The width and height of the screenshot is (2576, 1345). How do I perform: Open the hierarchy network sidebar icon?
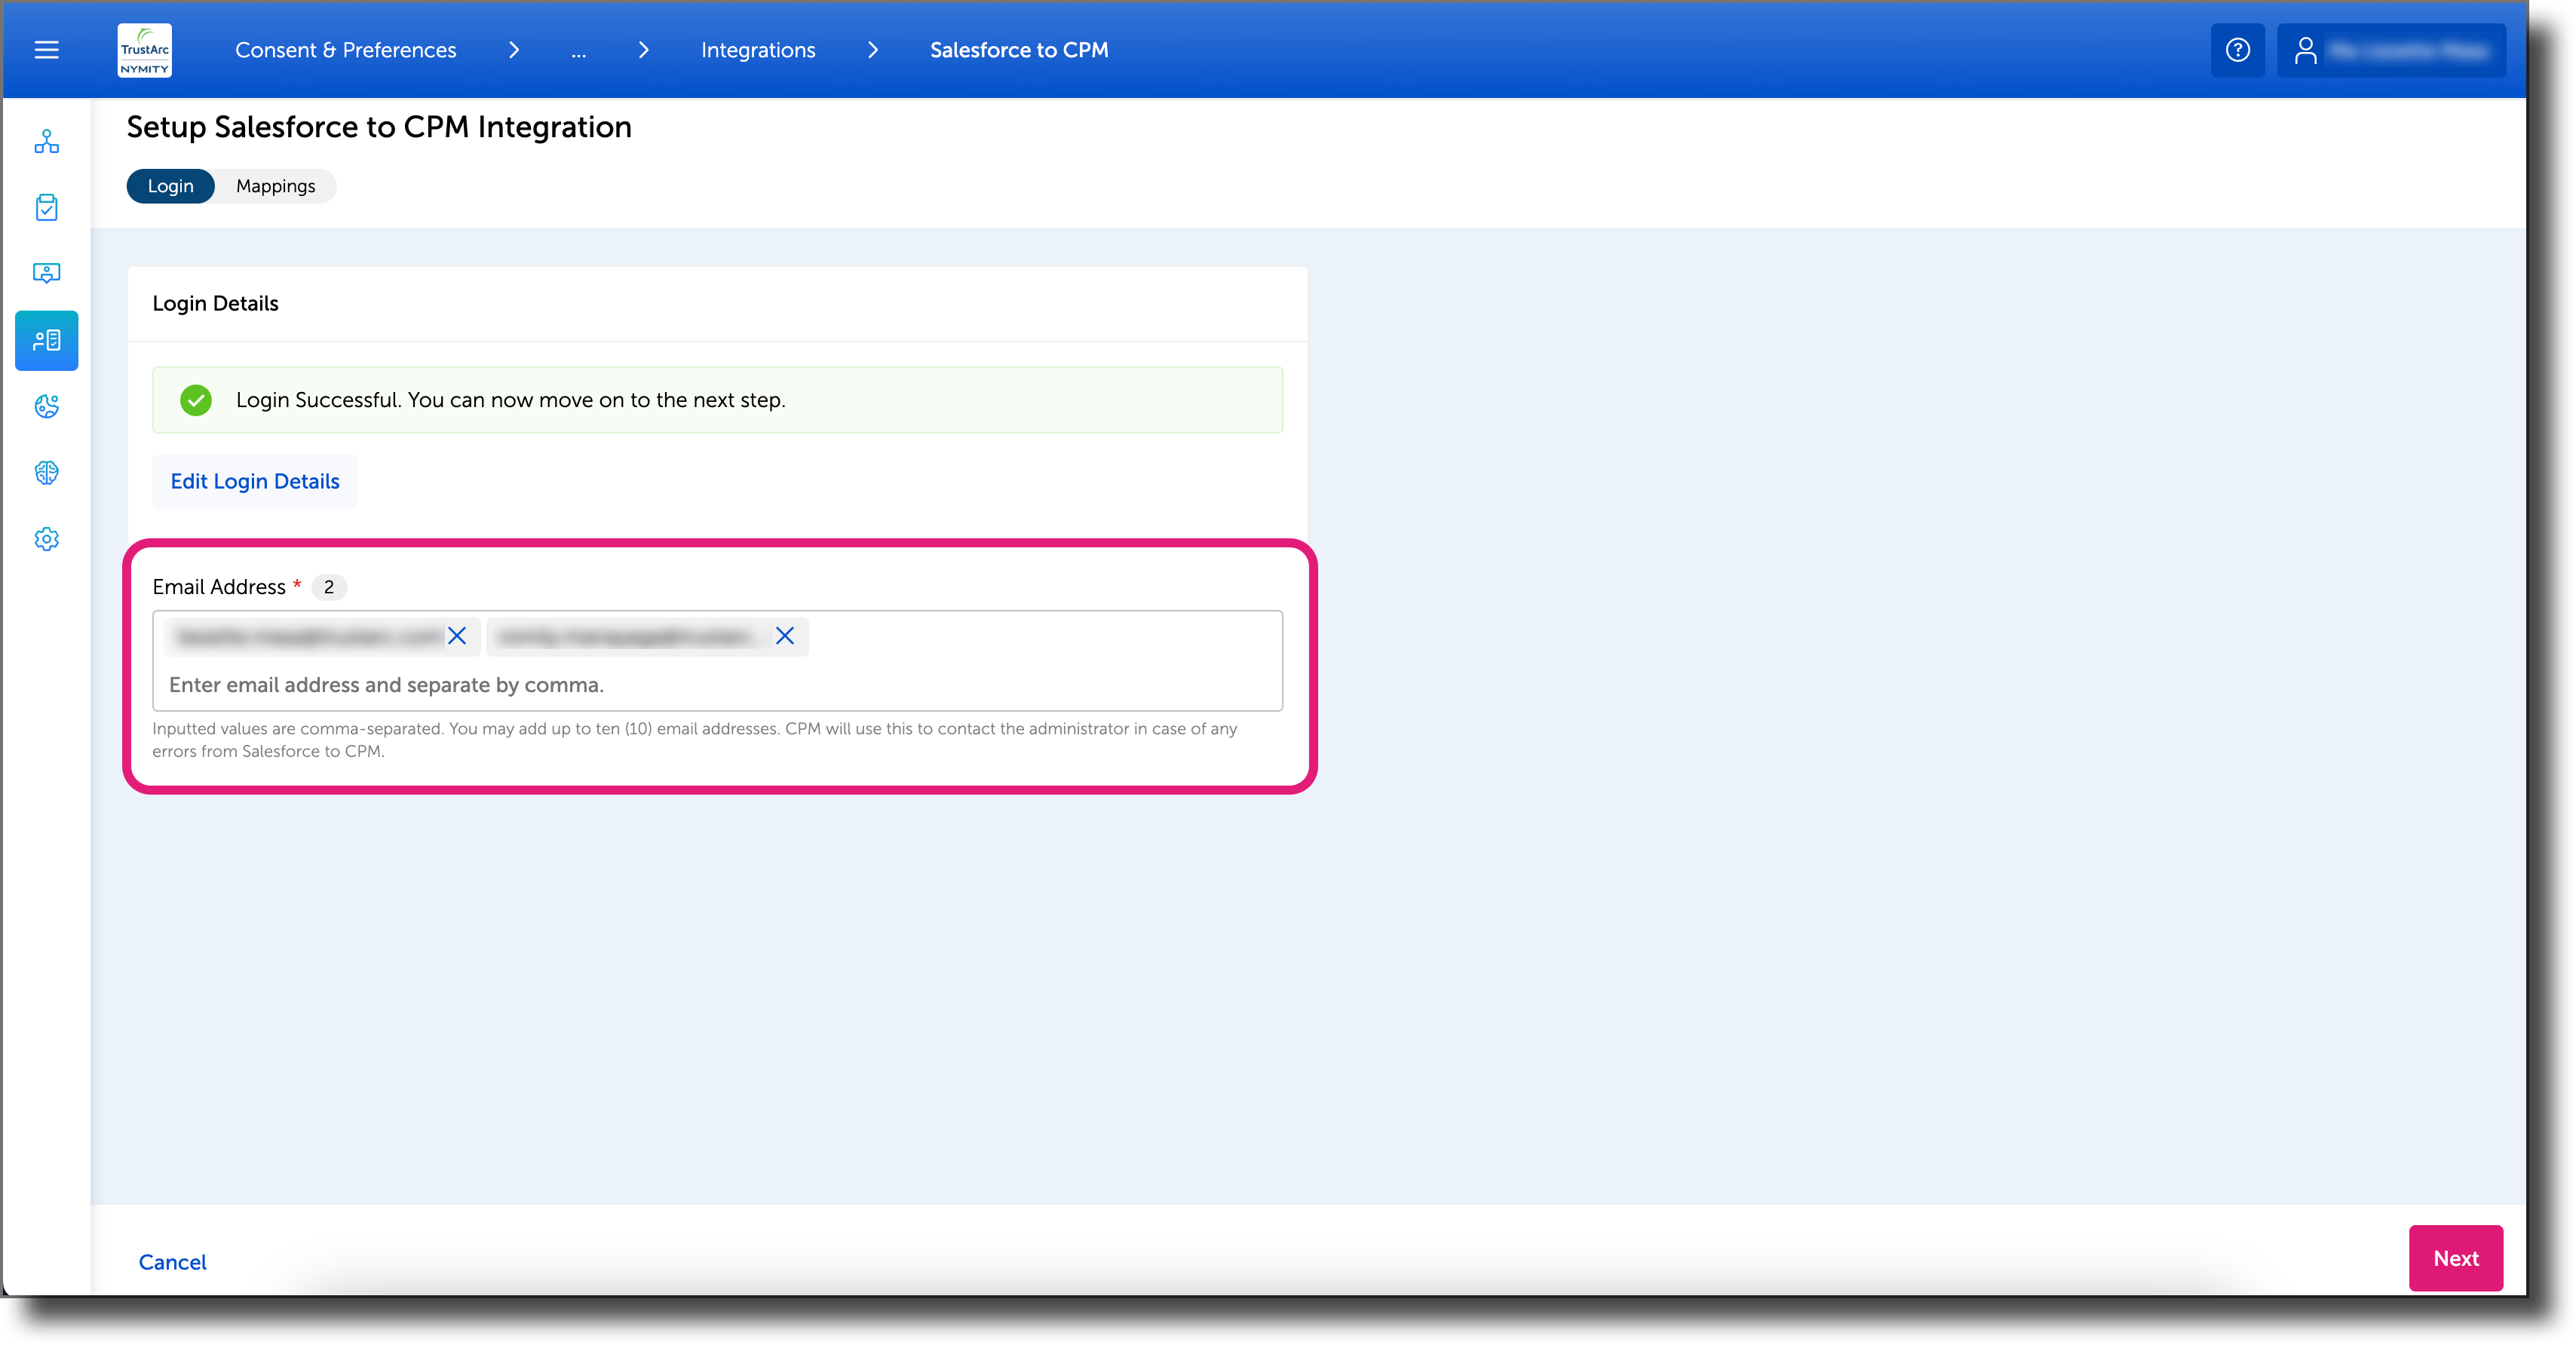(x=47, y=142)
